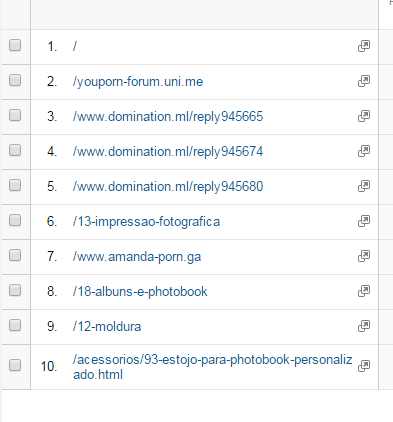
Task: Open the estojo-para-photobook-personalizado.html link
Action: click(212, 367)
